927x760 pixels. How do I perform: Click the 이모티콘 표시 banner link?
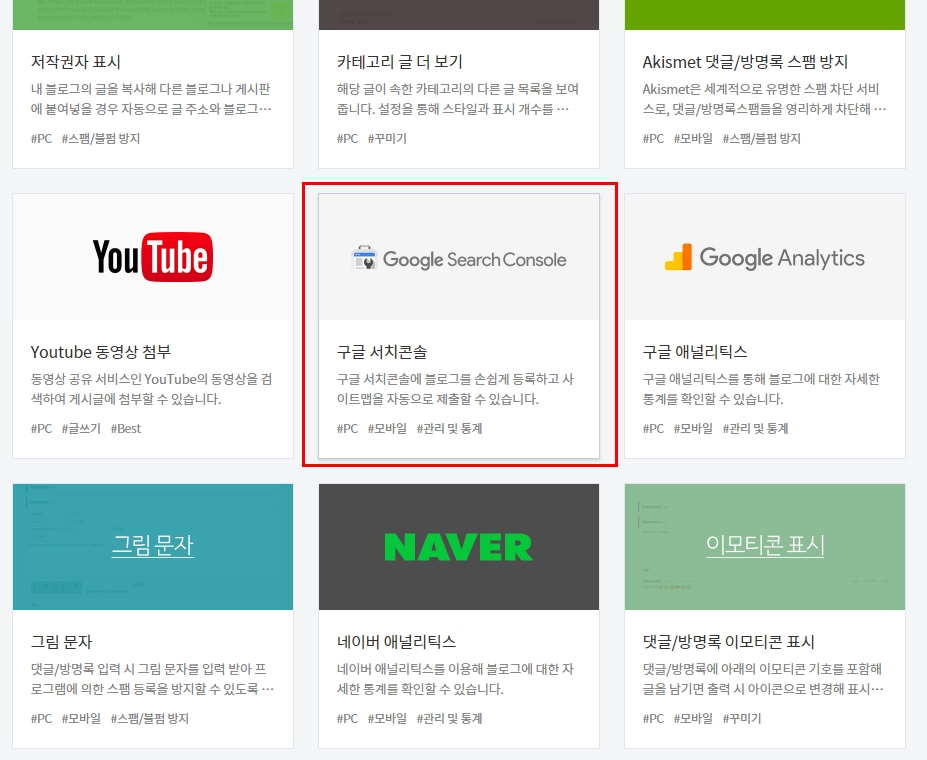[765, 545]
